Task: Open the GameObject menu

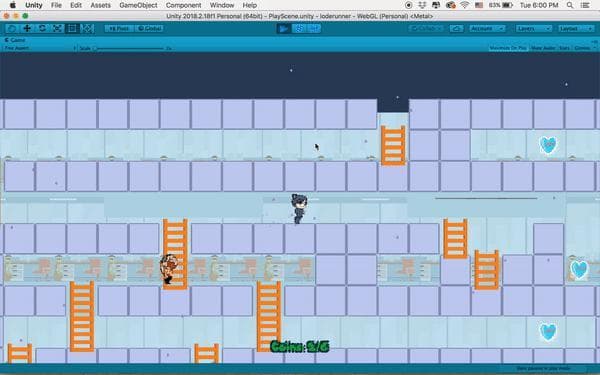Action: [x=138, y=5]
